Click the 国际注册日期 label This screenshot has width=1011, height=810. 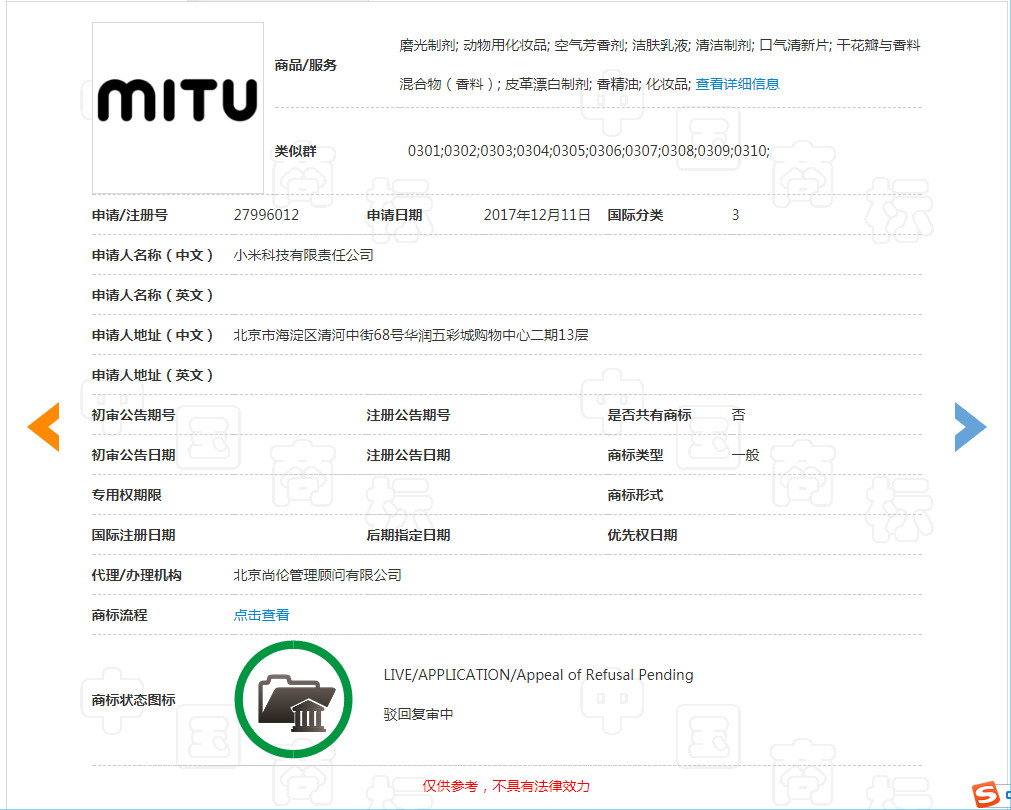(x=133, y=535)
